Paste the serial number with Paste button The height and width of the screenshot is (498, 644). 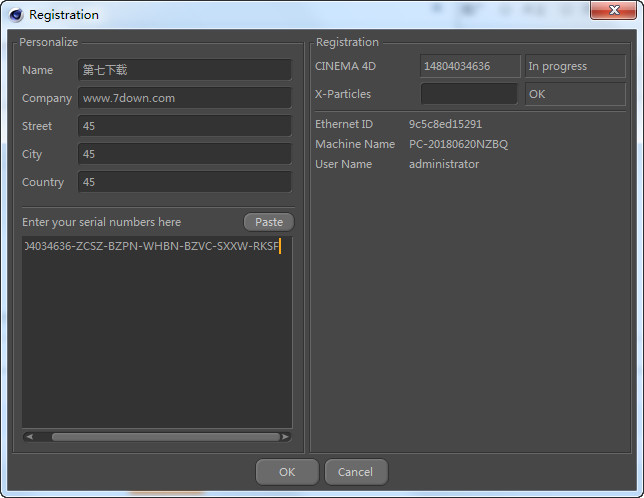pyautogui.click(x=269, y=222)
